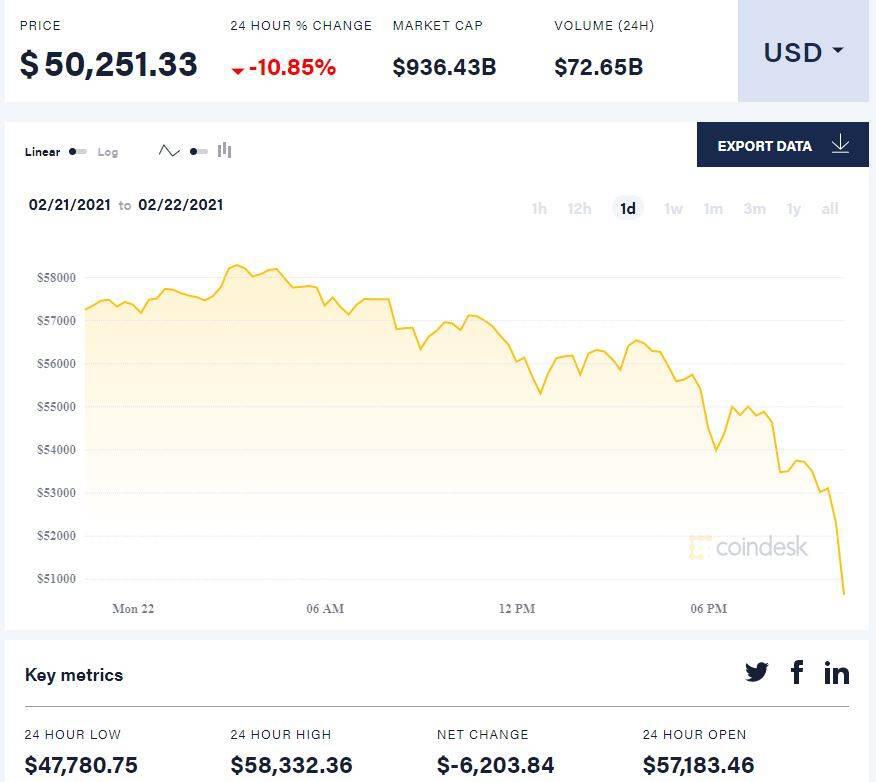
Task: Toggle between line and bar chart display
Action: 196,149
